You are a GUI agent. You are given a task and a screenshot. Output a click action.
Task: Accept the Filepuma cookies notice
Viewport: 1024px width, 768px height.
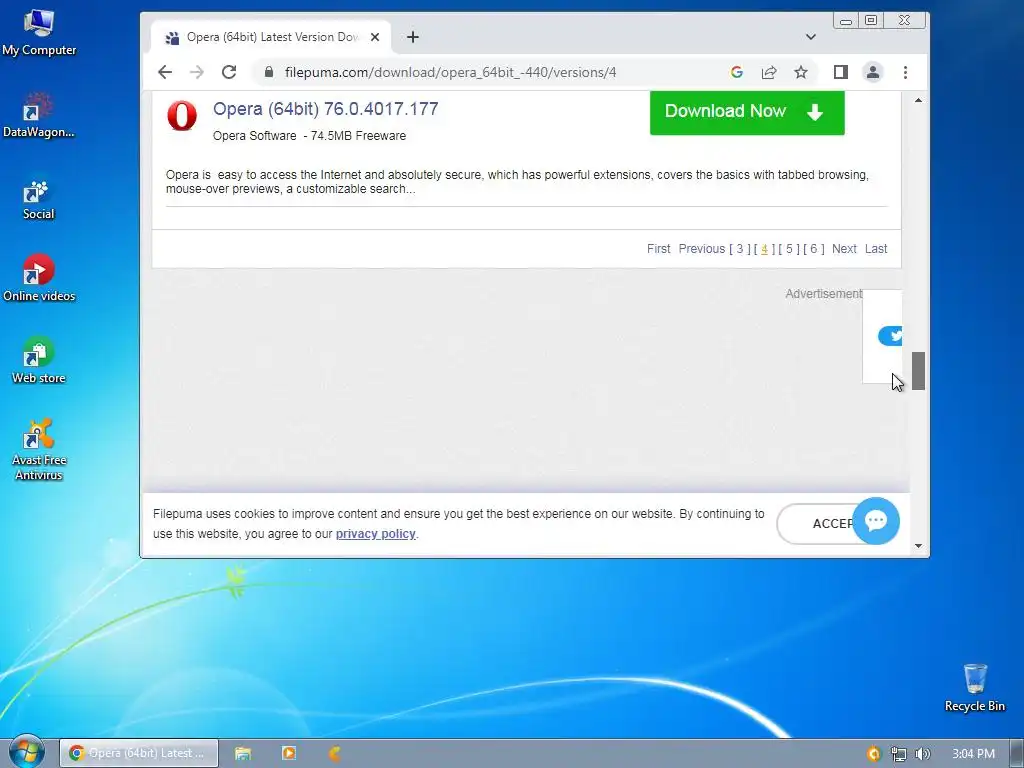click(x=816, y=524)
